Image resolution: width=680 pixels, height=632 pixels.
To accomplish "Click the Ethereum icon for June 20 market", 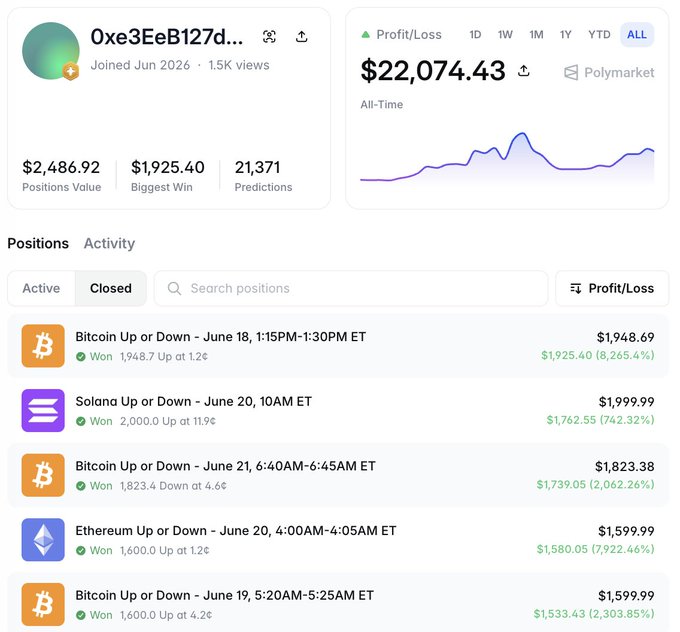I will pos(43,540).
